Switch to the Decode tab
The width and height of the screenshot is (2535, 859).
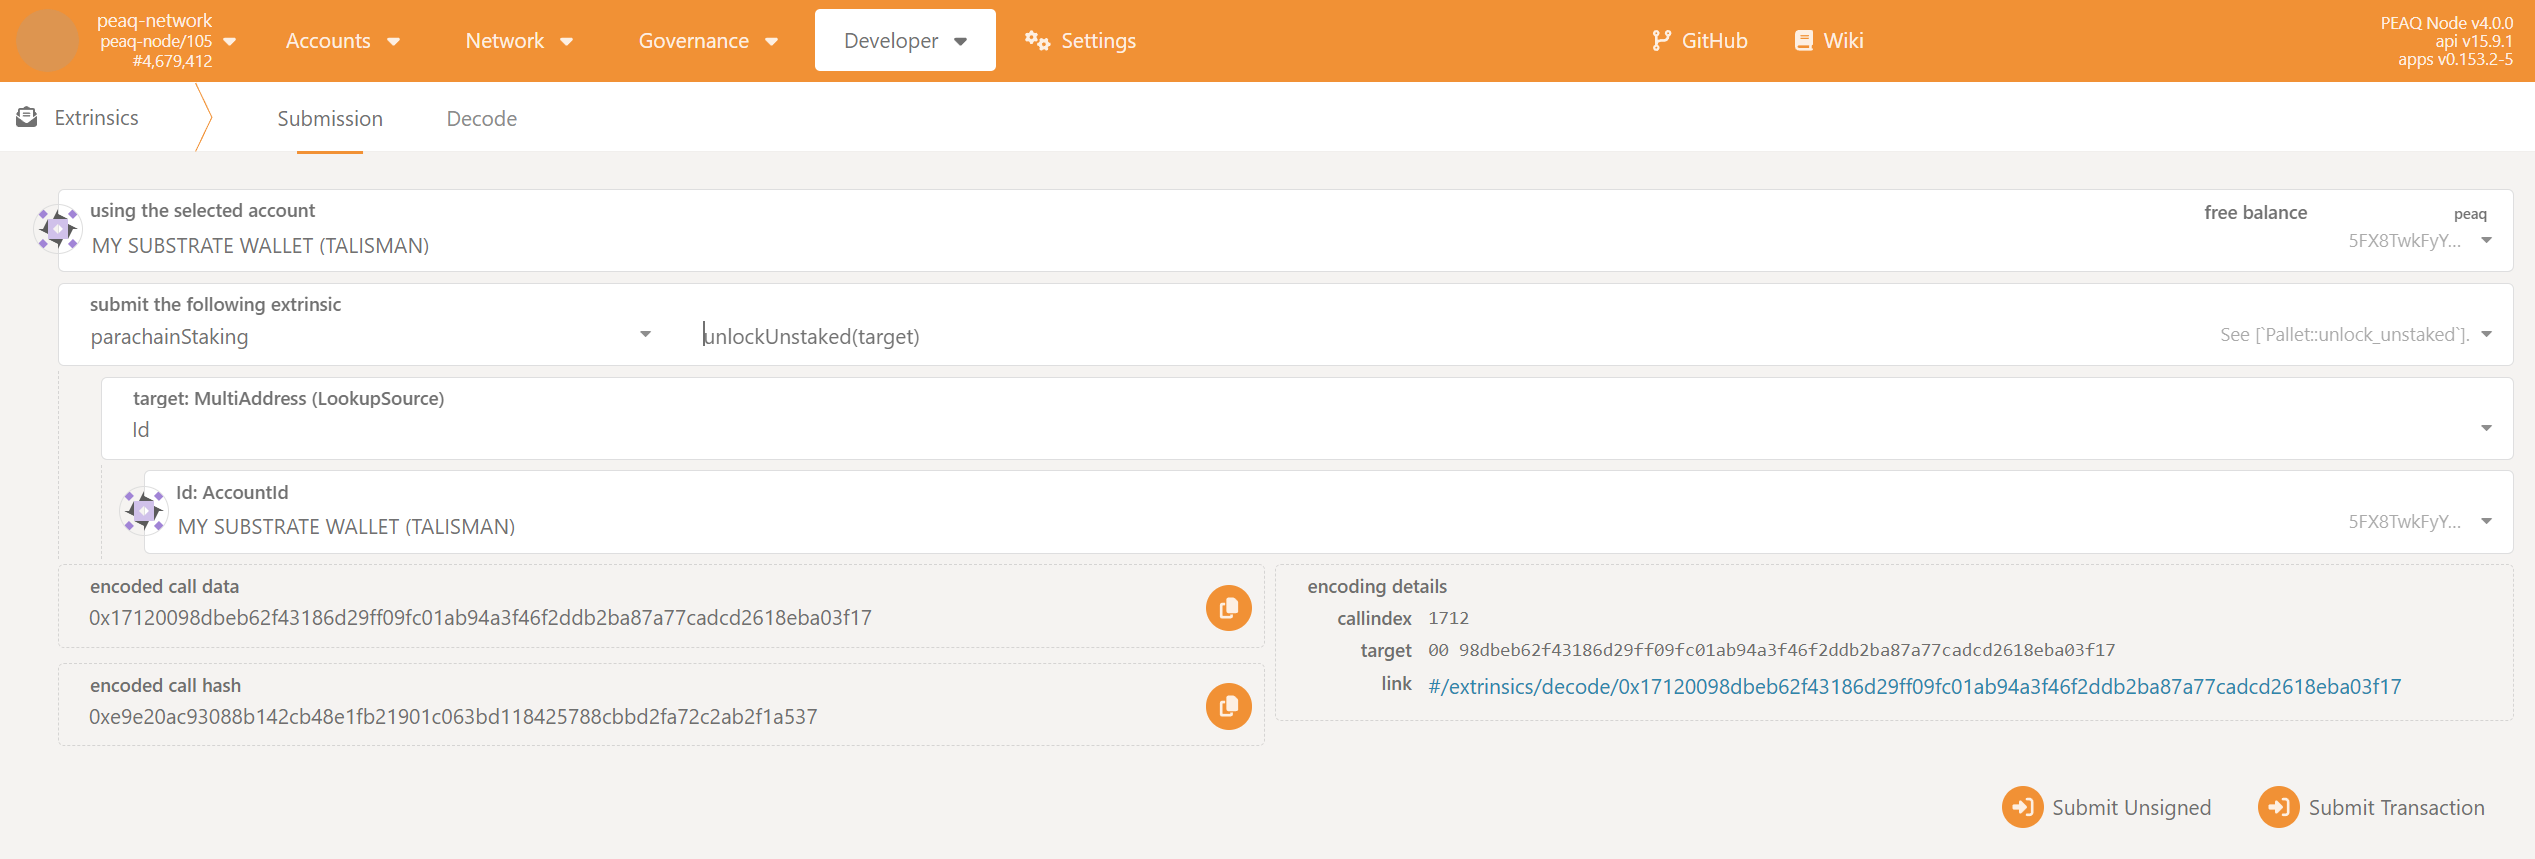(482, 119)
